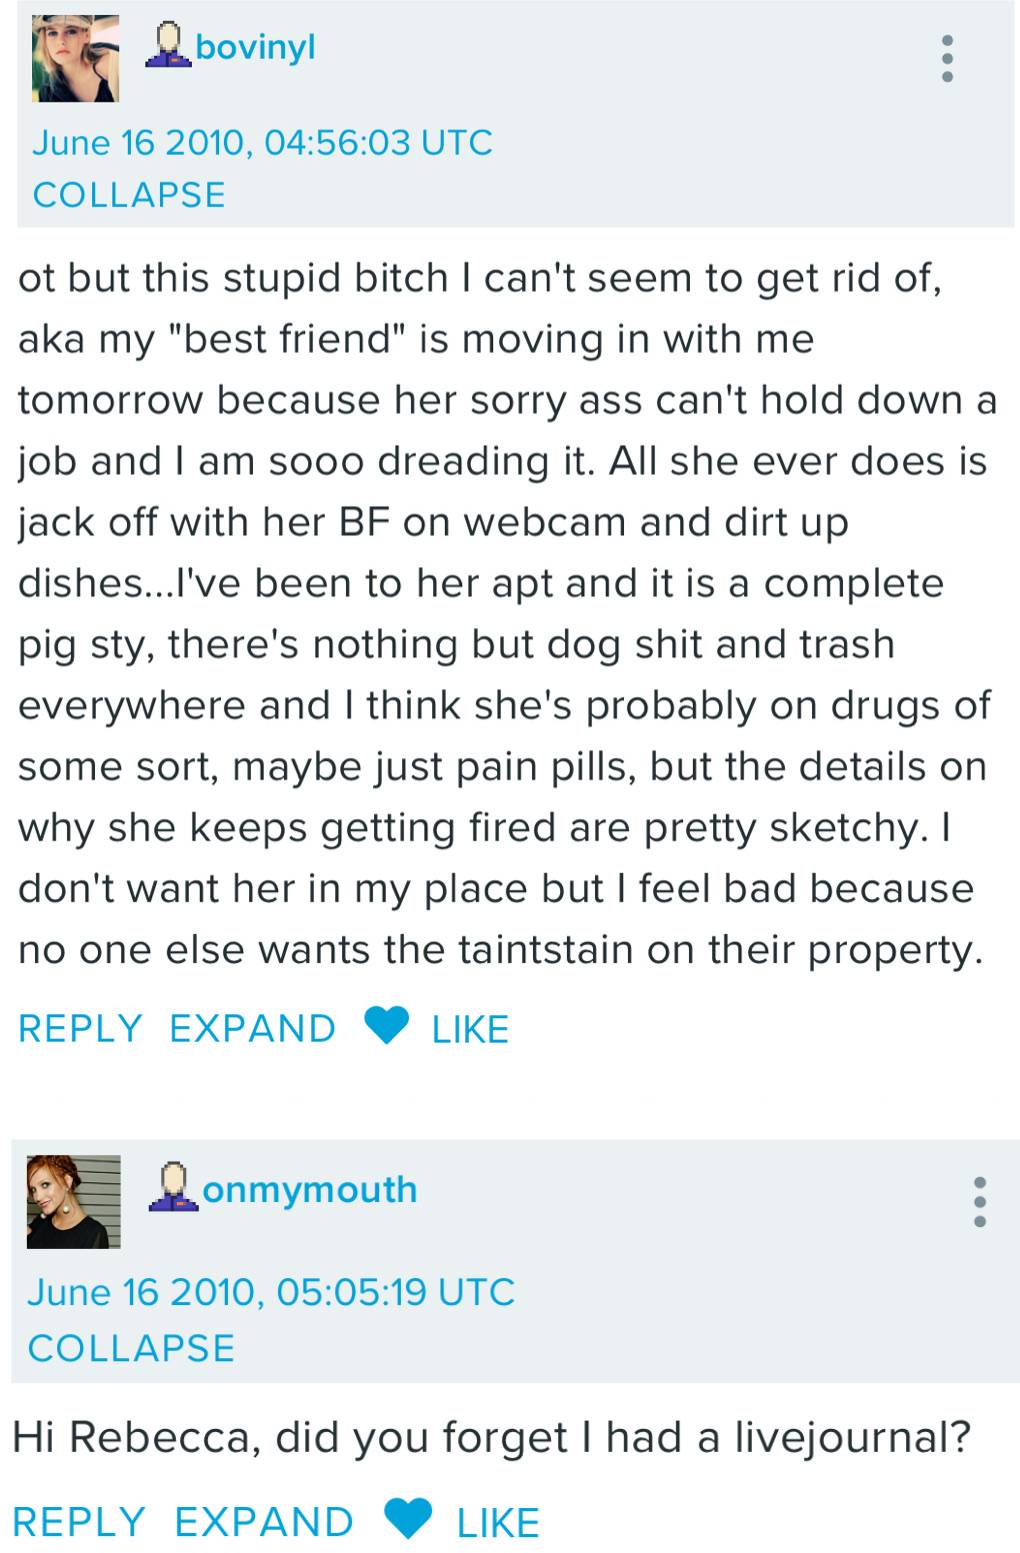Viewport: 1020px width, 1553px height.
Task: Expand the thread under bovinyl's comment
Action: 252,1028
